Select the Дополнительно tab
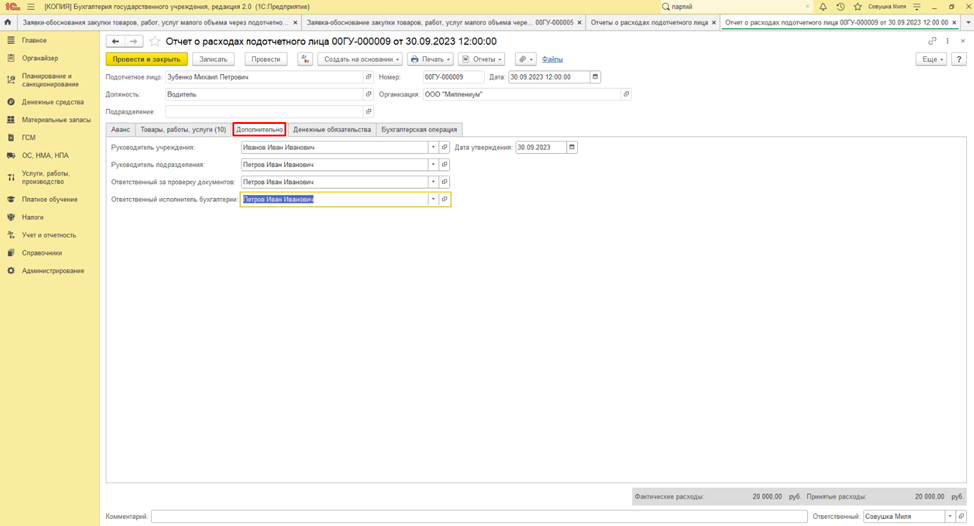The image size is (974, 526). coord(259,130)
